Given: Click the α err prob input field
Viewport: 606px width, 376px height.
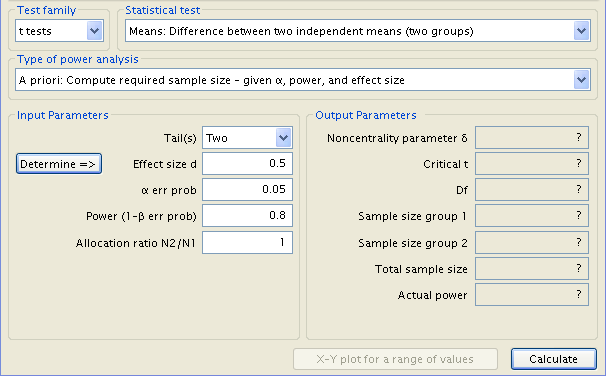Looking at the screenshot, I should (x=247, y=189).
